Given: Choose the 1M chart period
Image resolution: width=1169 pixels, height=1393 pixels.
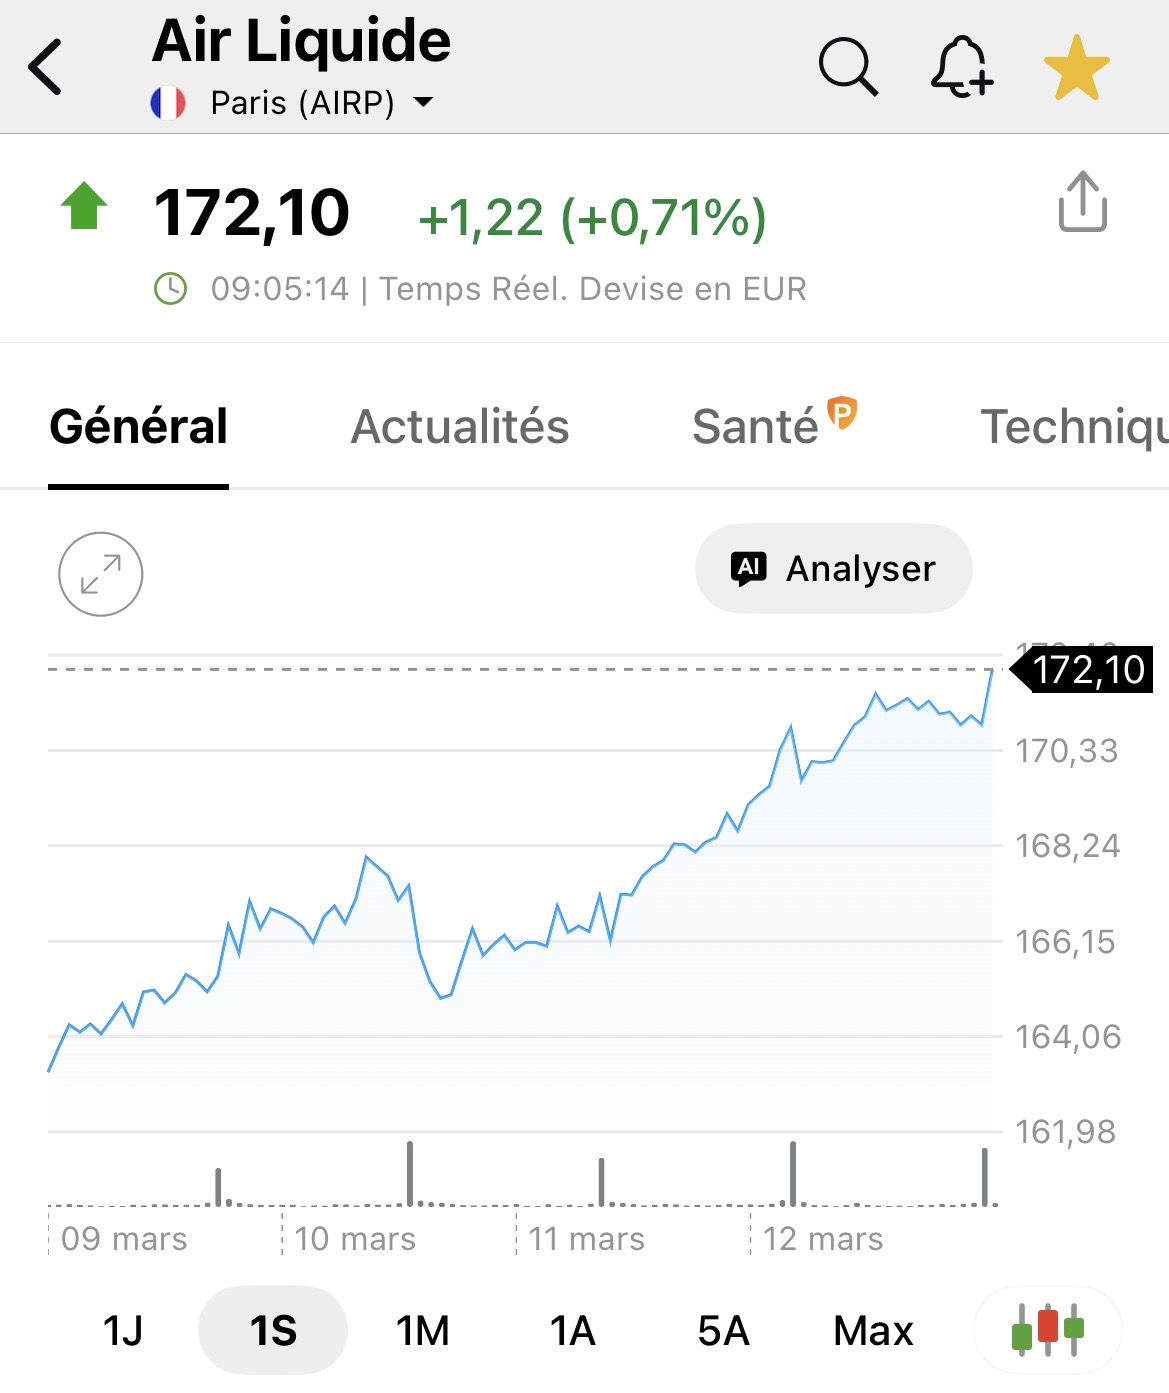Looking at the screenshot, I should pos(423,1331).
